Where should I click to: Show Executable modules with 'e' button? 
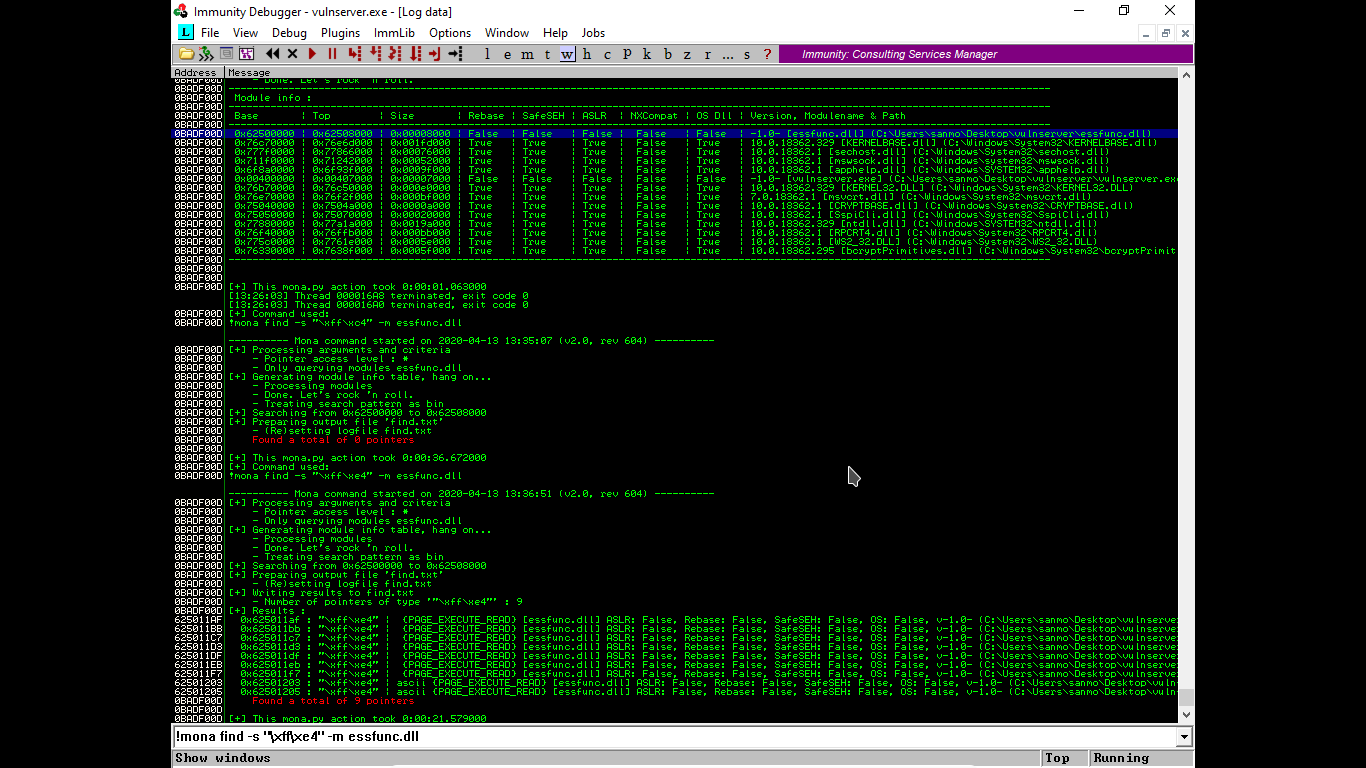click(x=507, y=54)
